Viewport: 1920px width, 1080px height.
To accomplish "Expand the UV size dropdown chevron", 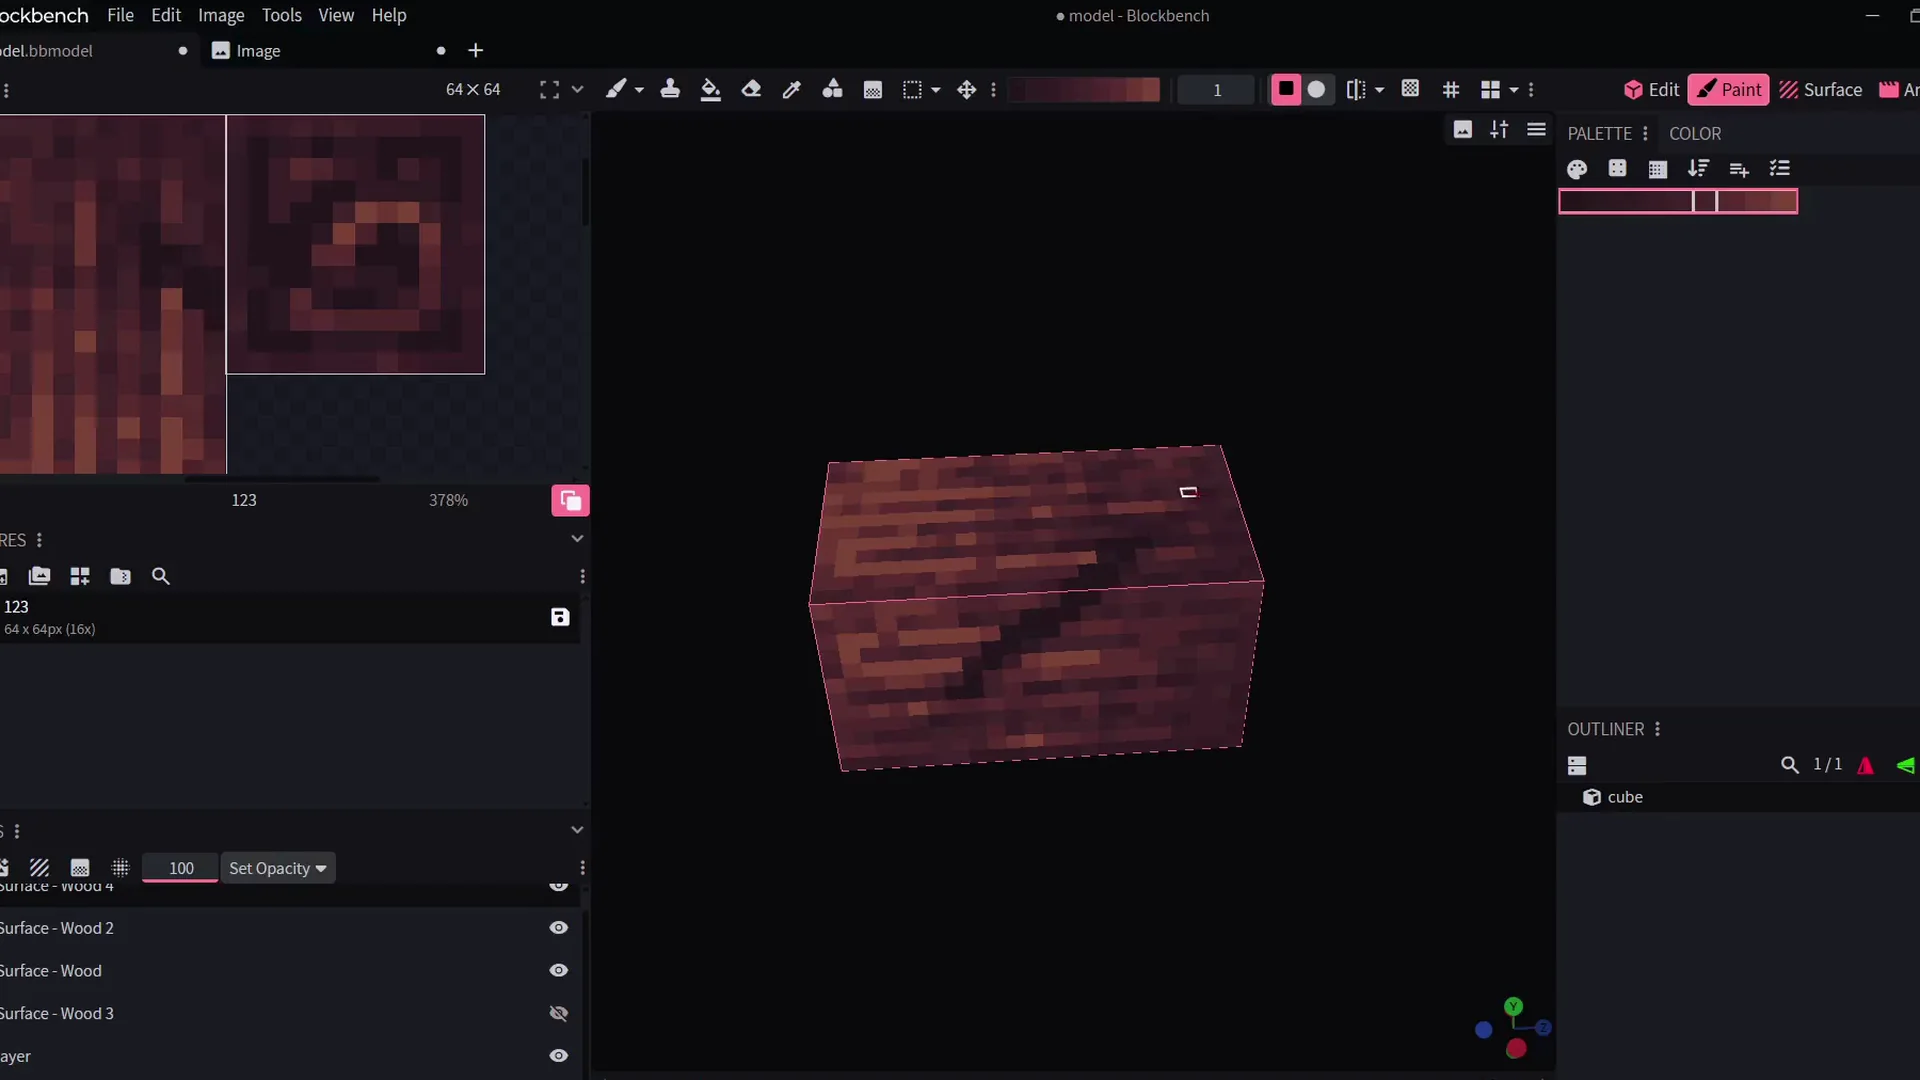I will tap(577, 90).
